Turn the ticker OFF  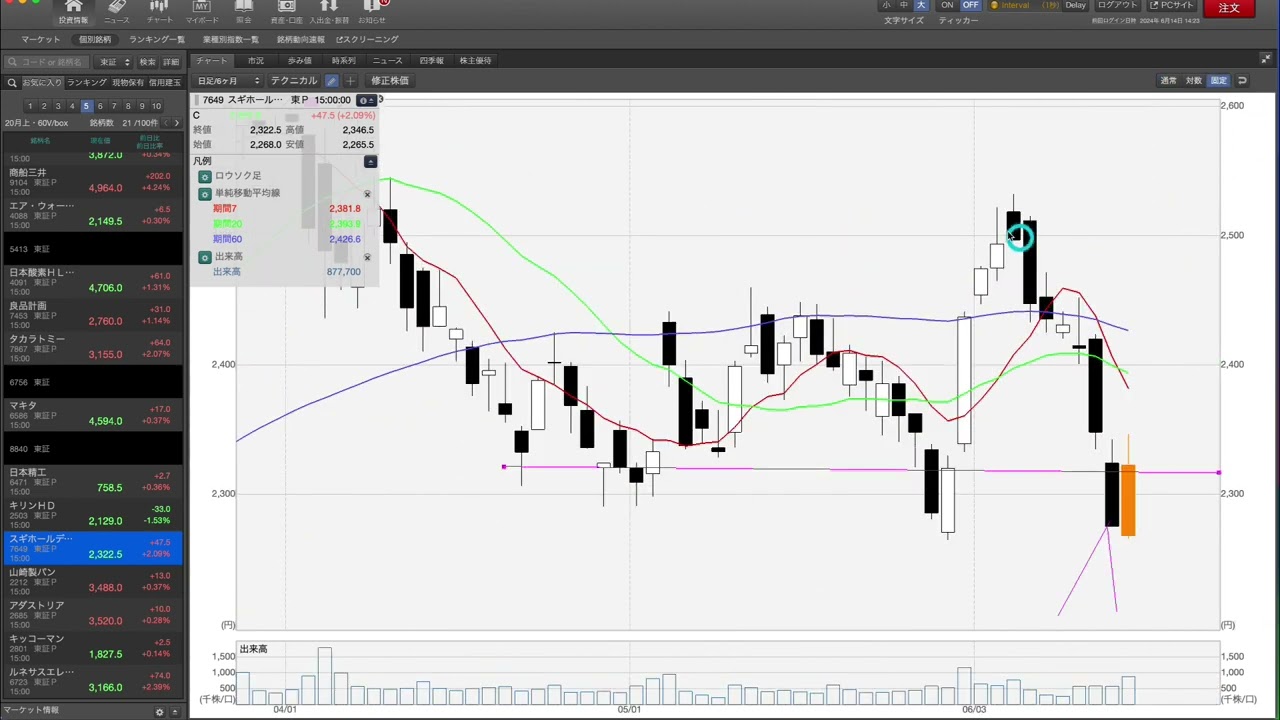click(970, 5)
